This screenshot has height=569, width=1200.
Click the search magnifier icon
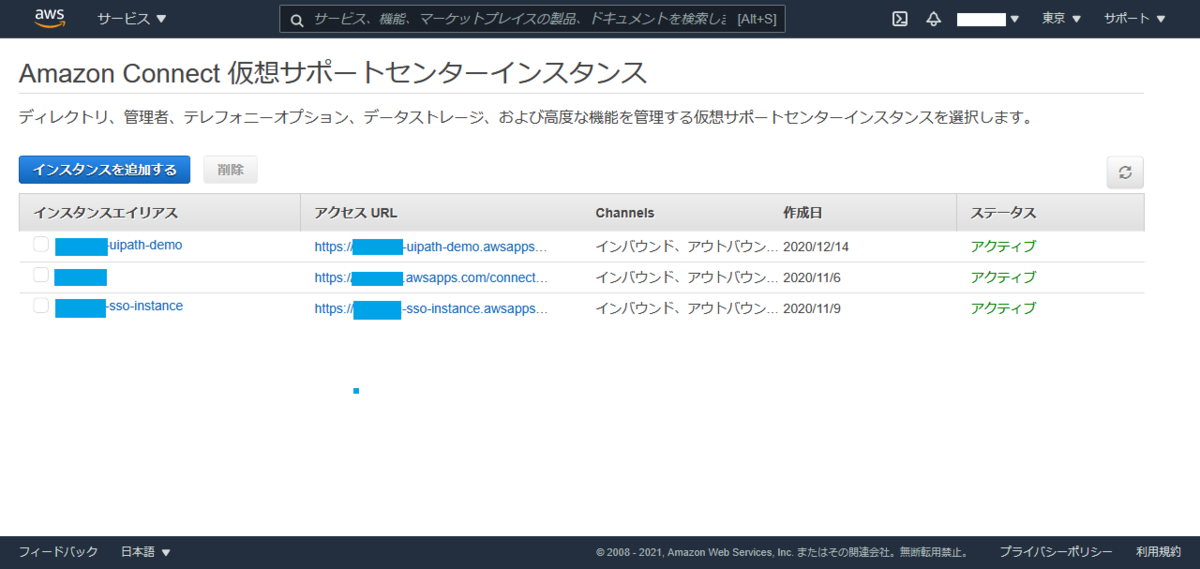(x=296, y=19)
